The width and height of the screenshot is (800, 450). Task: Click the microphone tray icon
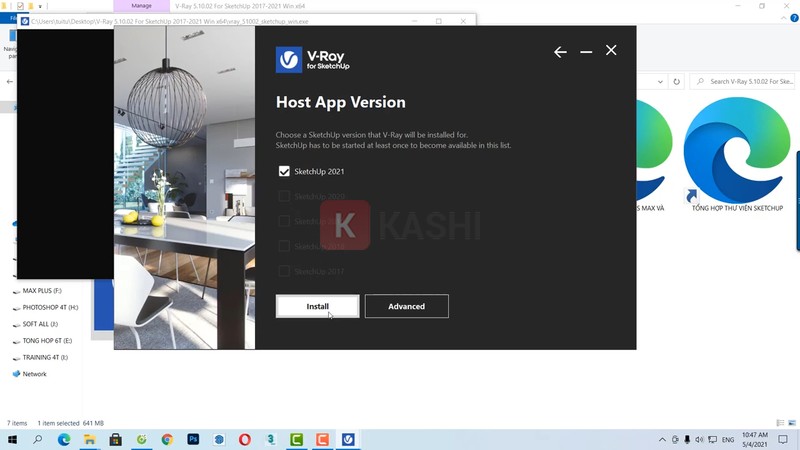tap(687, 439)
